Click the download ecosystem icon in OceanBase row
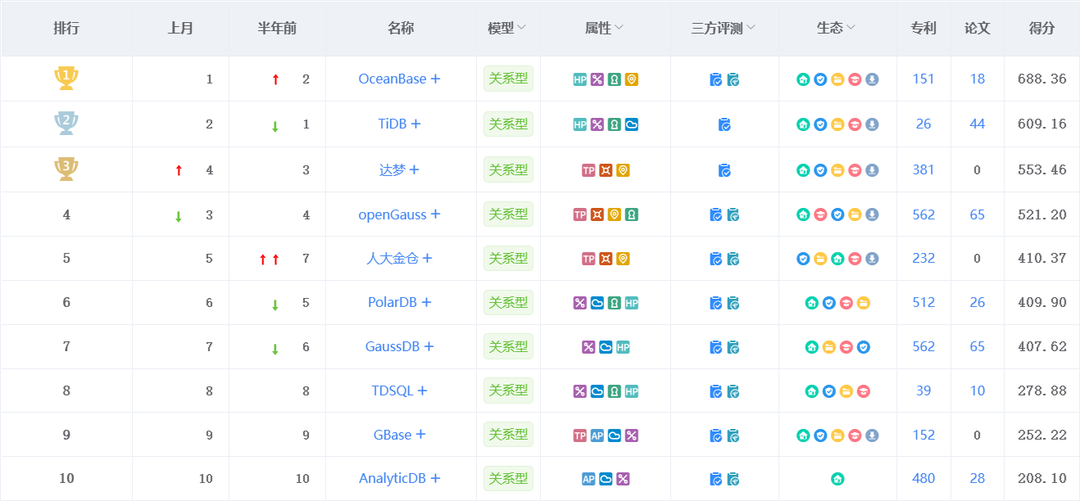1080x501 pixels. pos(872,80)
